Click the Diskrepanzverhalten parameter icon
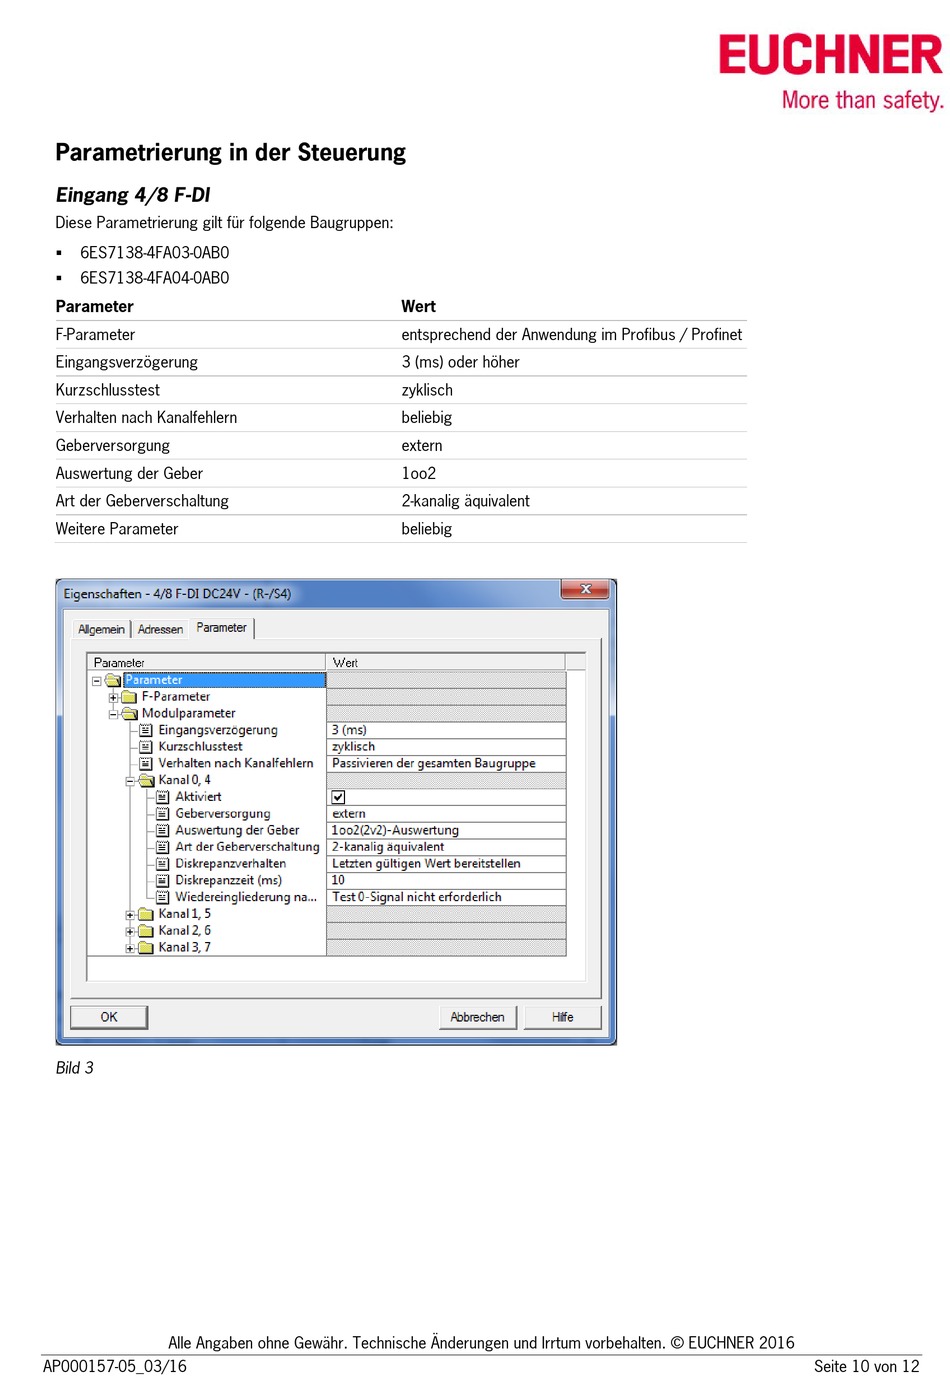This screenshot has height=1379, width=950. point(163,864)
